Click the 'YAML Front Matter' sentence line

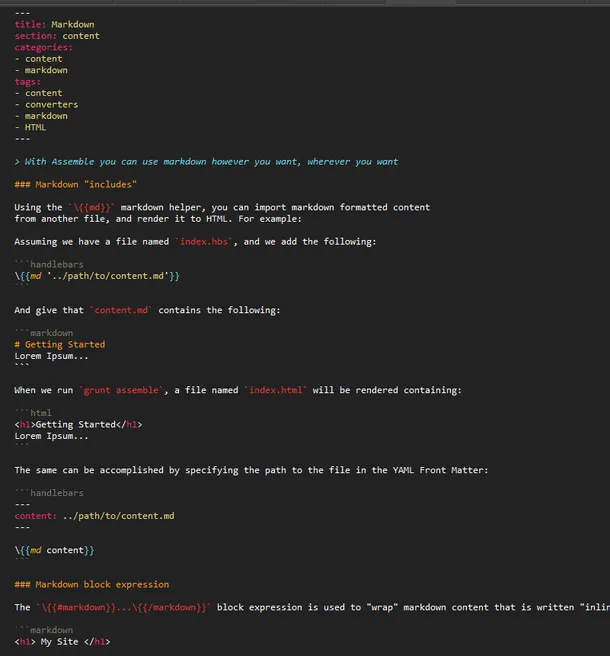coord(251,470)
